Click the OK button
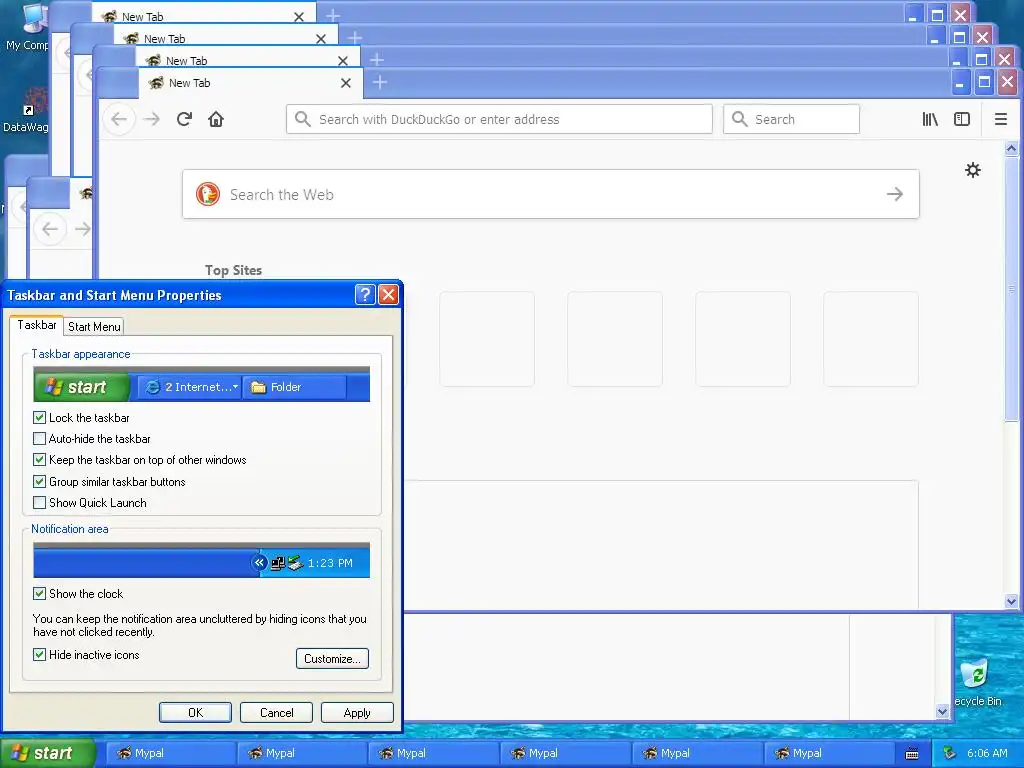 point(195,712)
